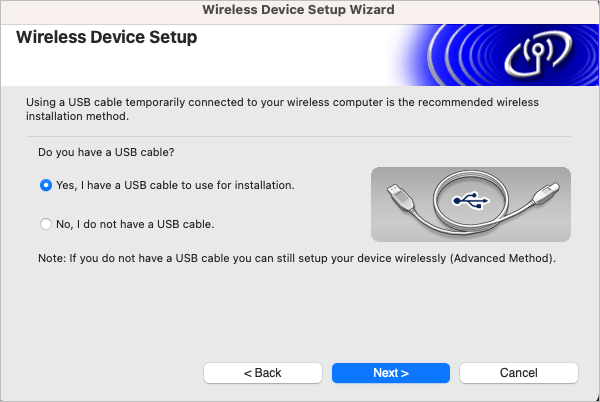Click the 'Yes, I have a USB cable to use' label text

[x=175, y=185]
